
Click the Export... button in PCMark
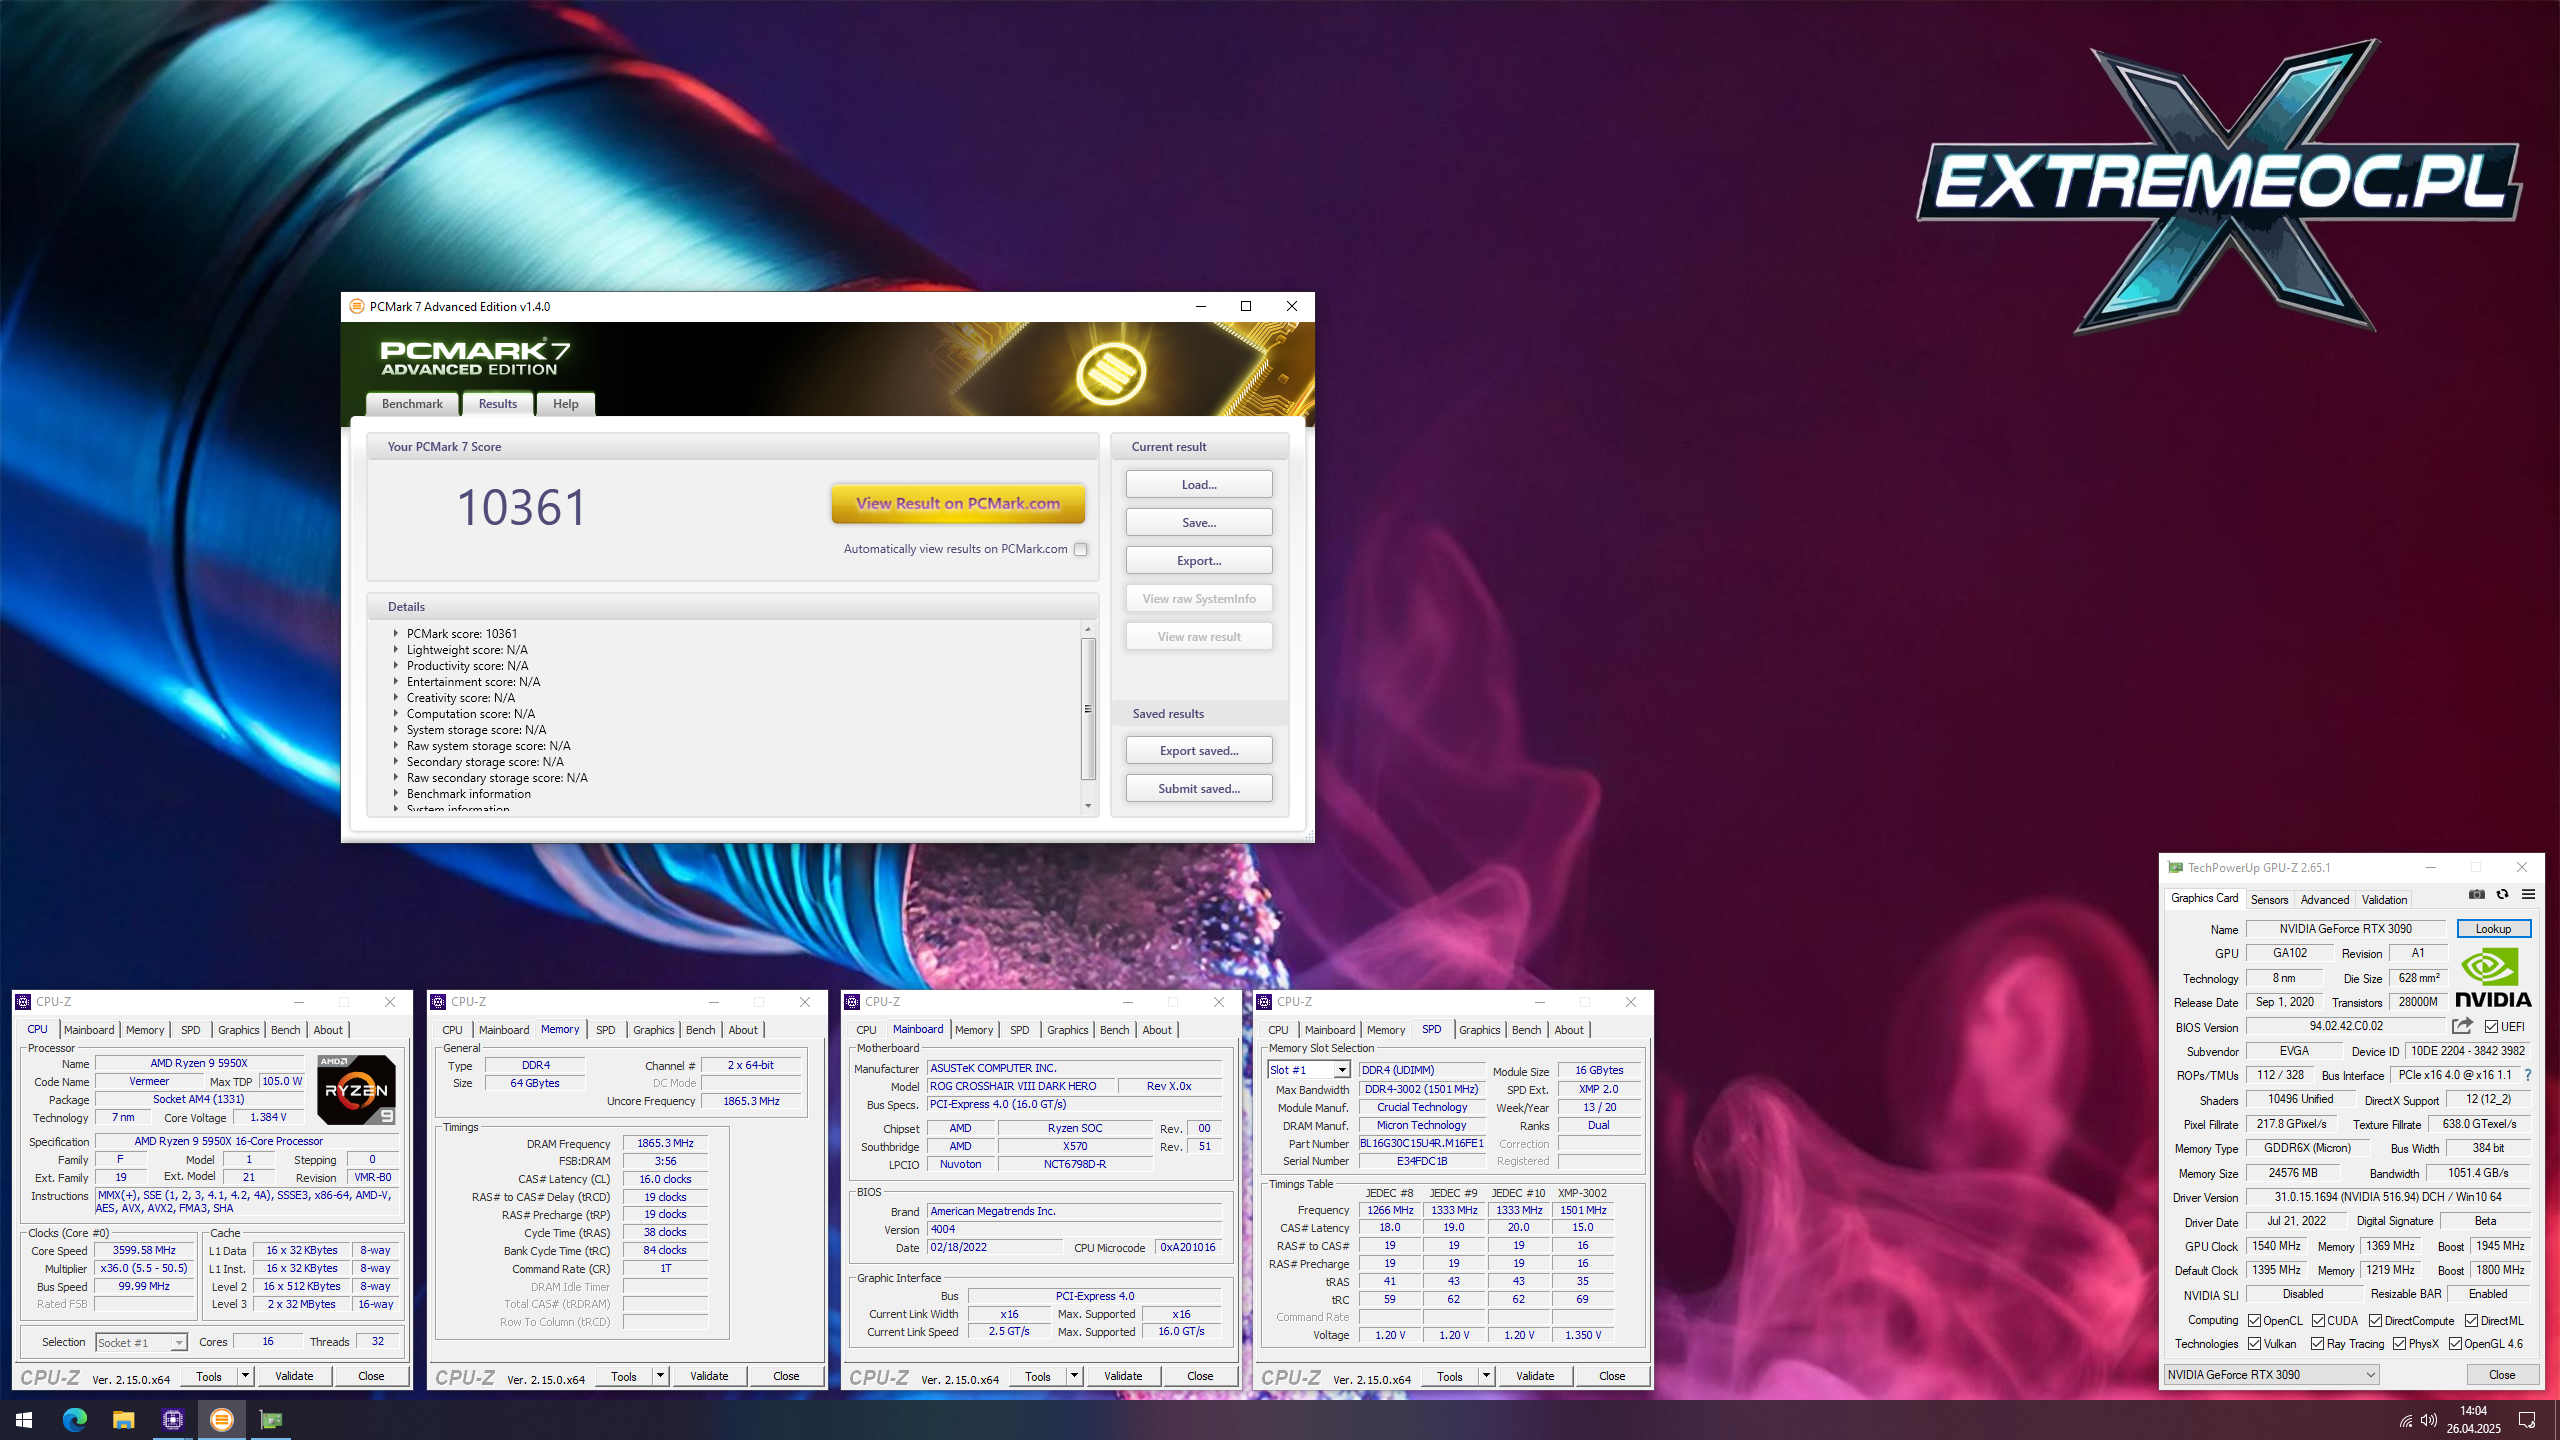point(1199,561)
